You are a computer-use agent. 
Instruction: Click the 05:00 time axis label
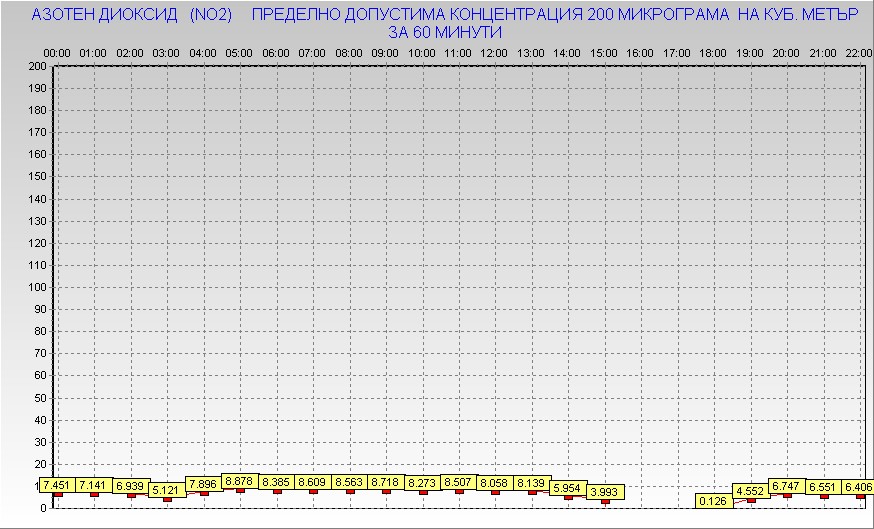point(239,52)
